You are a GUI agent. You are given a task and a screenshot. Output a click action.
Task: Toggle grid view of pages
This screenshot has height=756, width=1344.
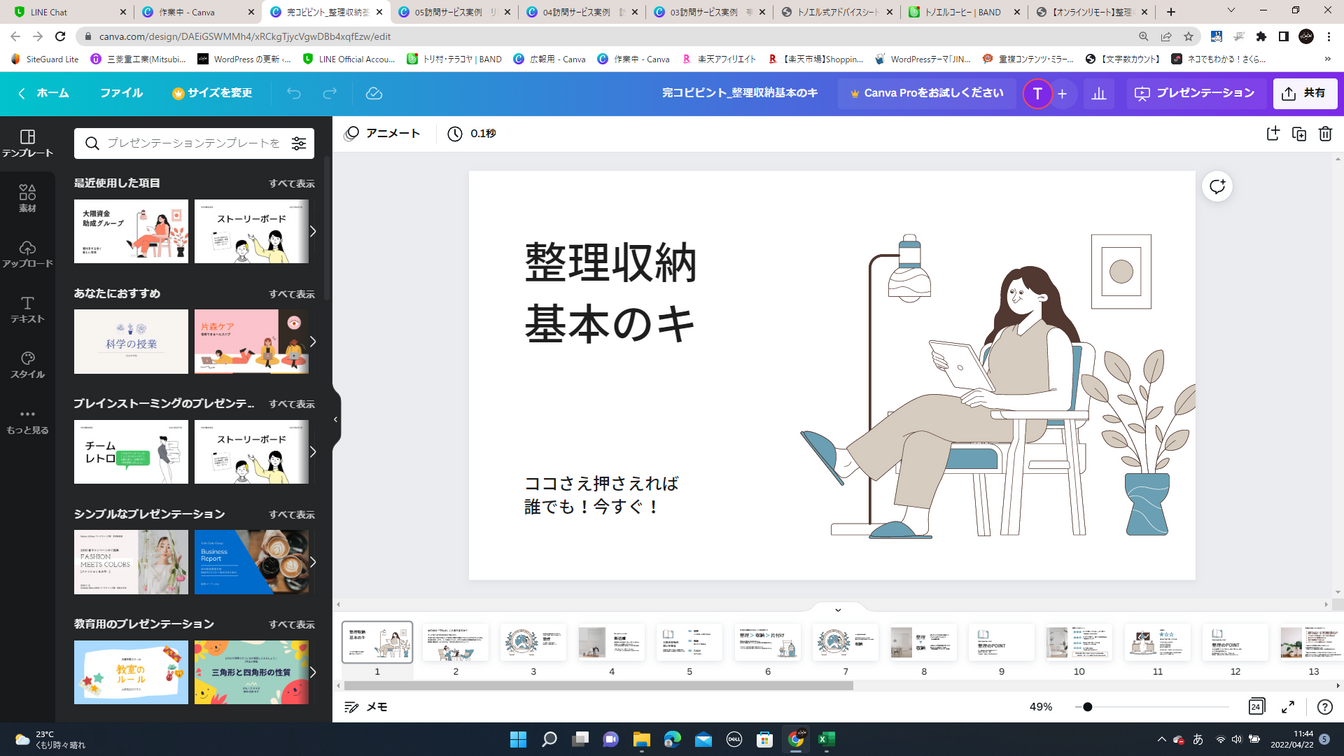[x=1256, y=707]
